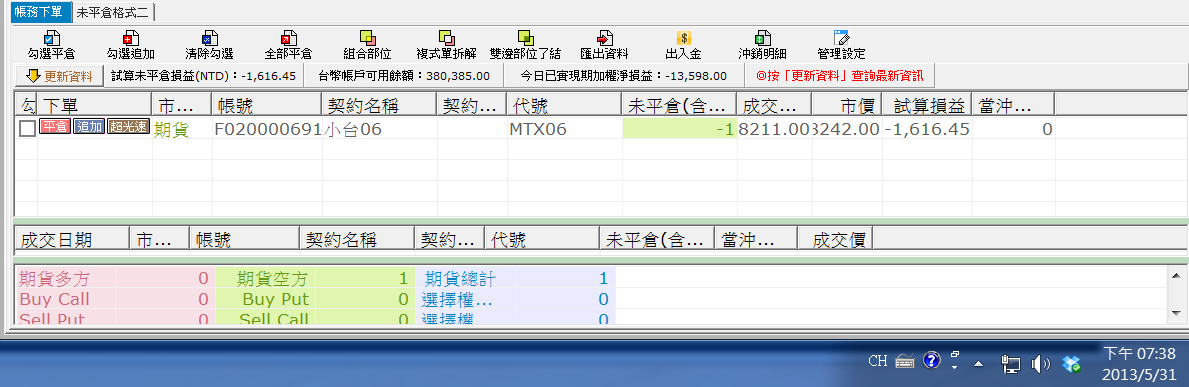The height and width of the screenshot is (387, 1189).
Task: Open volume speaker tray icon
Action: click(x=1040, y=364)
